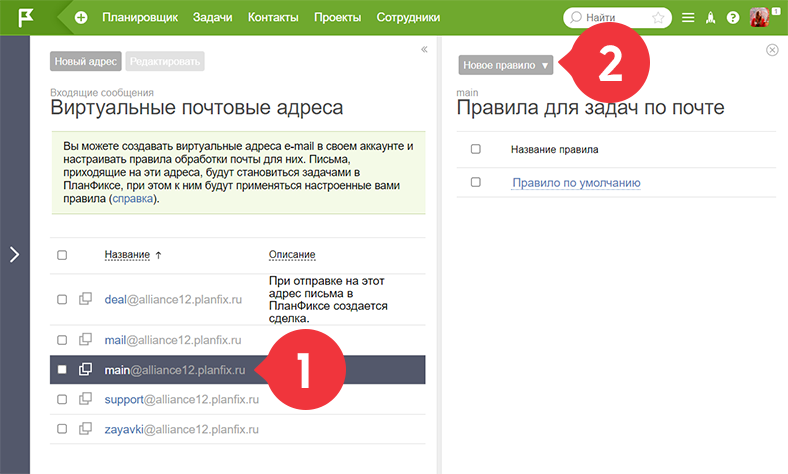This screenshot has height=474, width=788.
Task: Check the deal@alliance12 row checkbox
Action: (x=62, y=300)
